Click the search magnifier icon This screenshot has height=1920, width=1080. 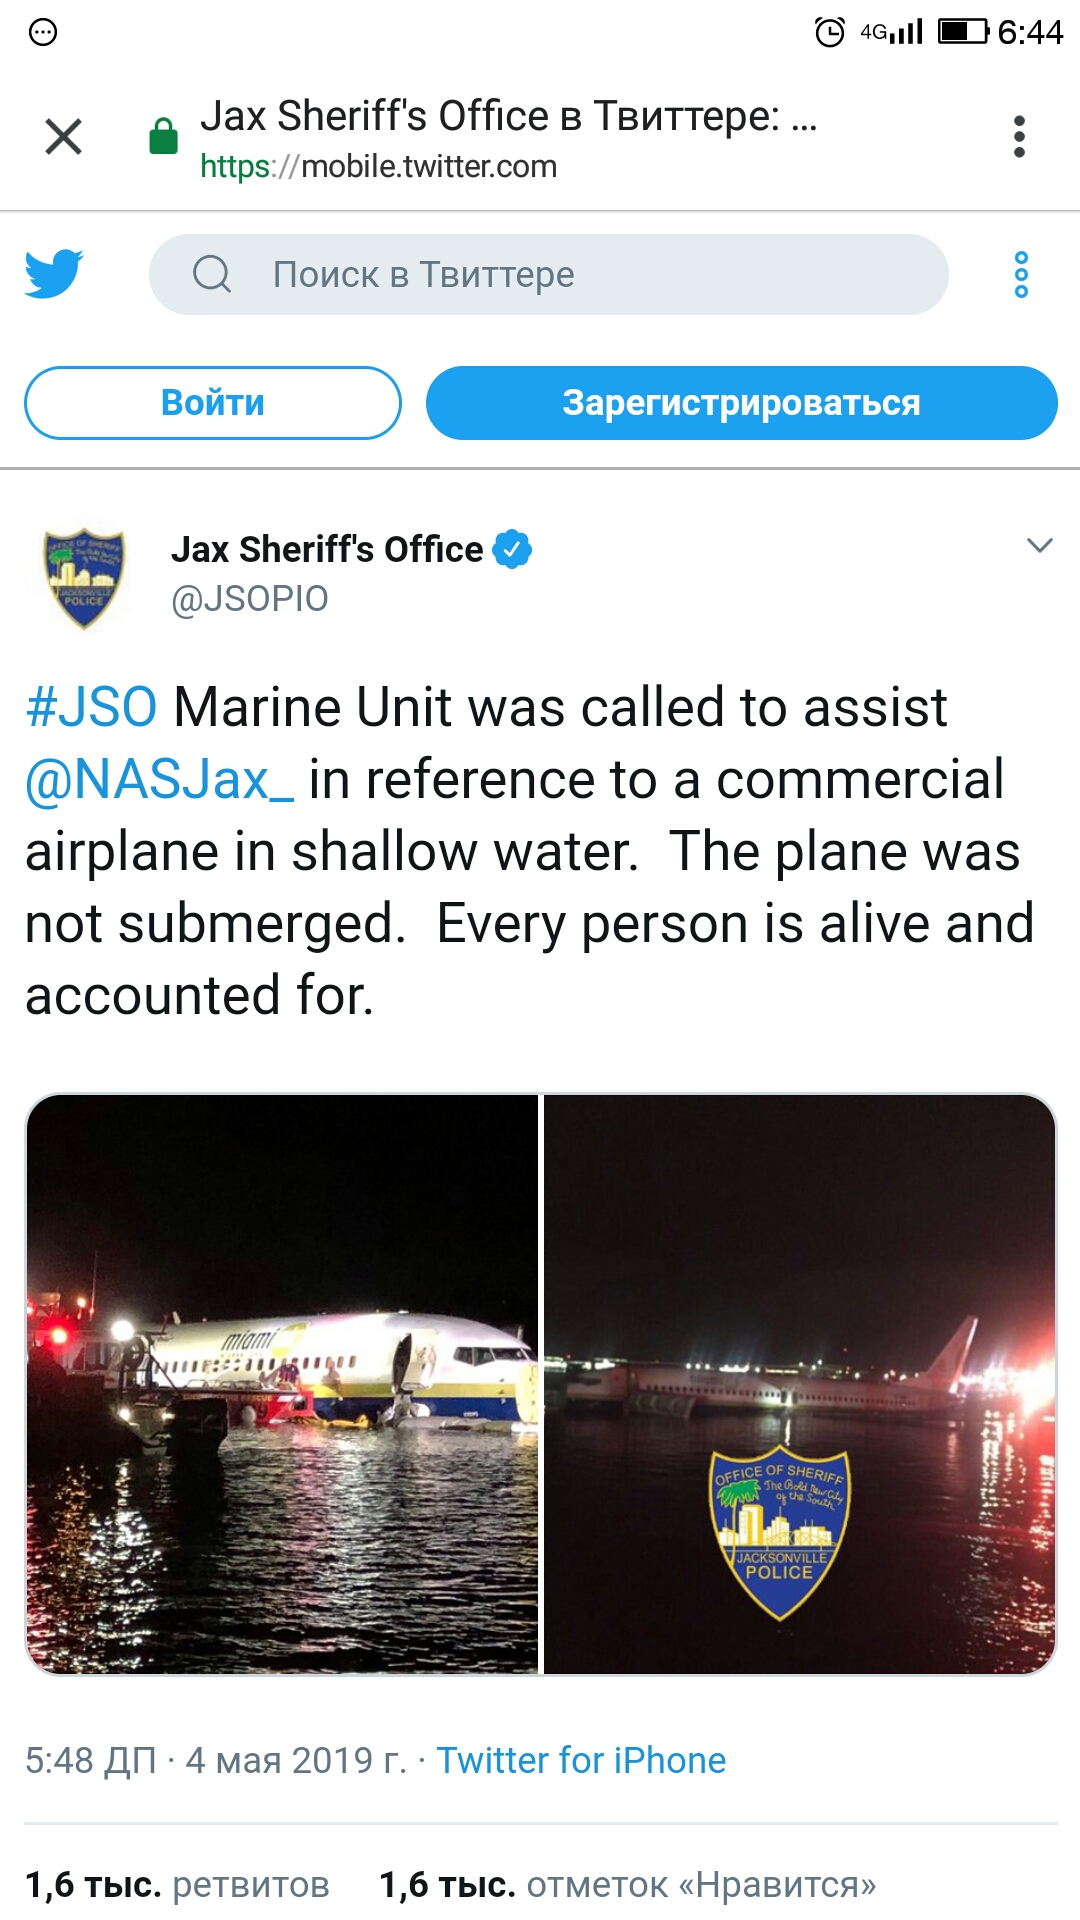pos(212,273)
